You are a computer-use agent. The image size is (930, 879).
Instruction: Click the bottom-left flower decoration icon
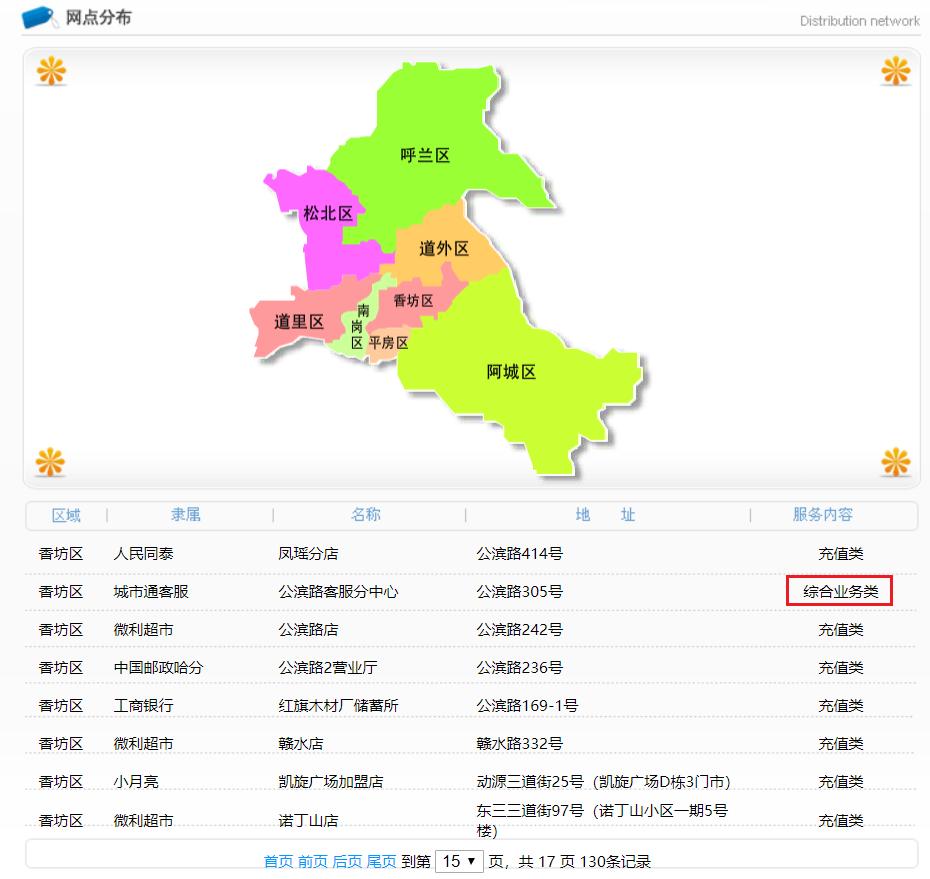coord(50,462)
